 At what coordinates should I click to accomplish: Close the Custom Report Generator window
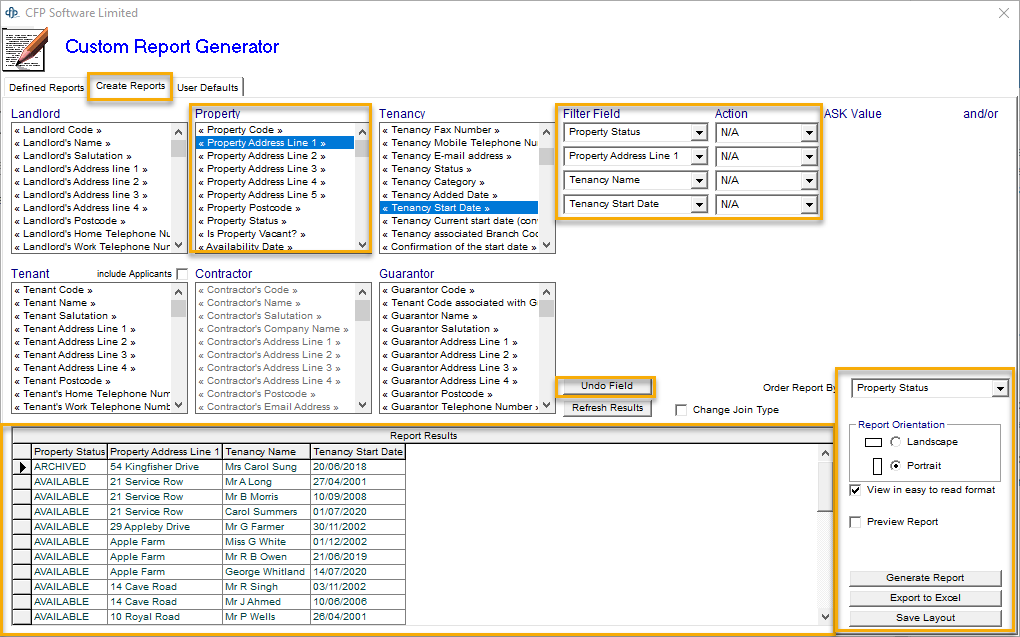(1004, 13)
